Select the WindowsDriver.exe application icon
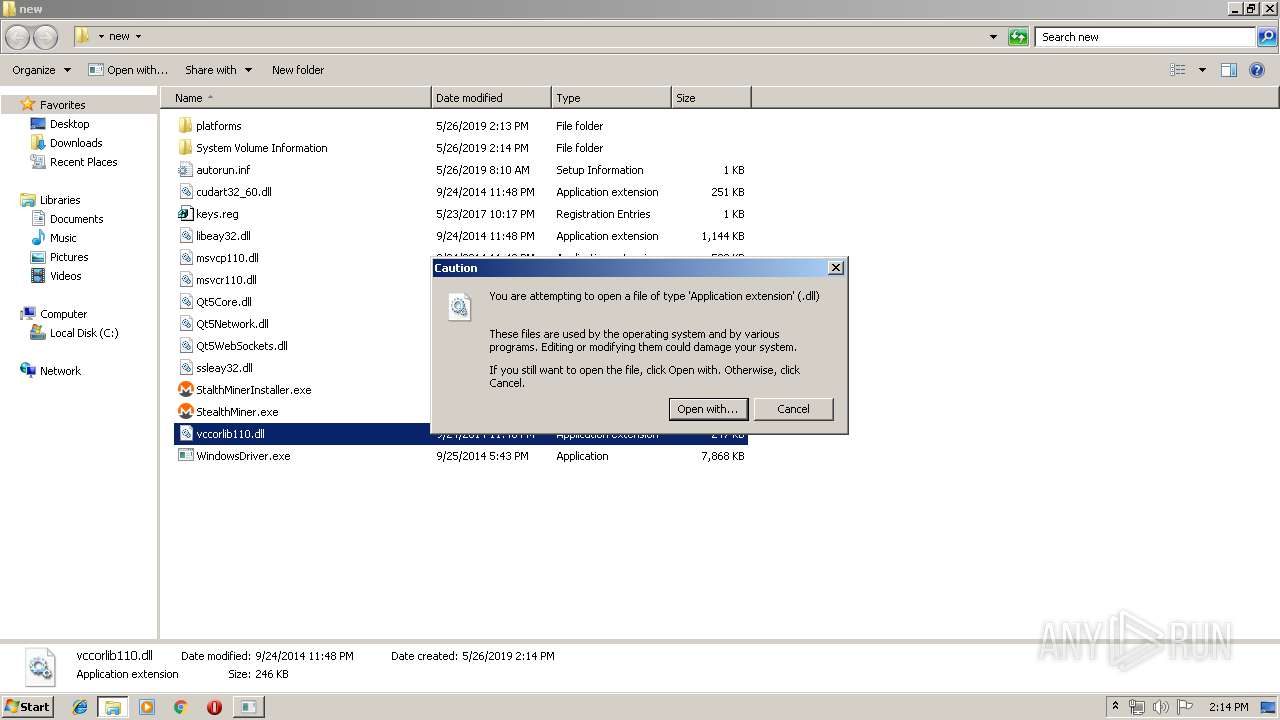The image size is (1280, 720). pyautogui.click(x=185, y=456)
